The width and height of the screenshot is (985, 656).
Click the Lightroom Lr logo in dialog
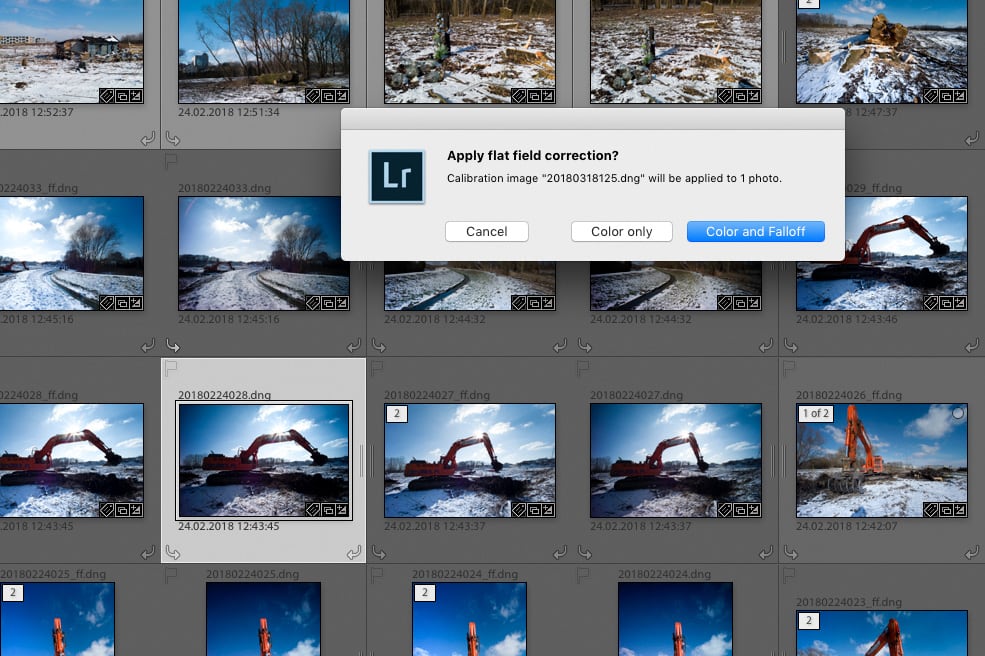(x=396, y=177)
